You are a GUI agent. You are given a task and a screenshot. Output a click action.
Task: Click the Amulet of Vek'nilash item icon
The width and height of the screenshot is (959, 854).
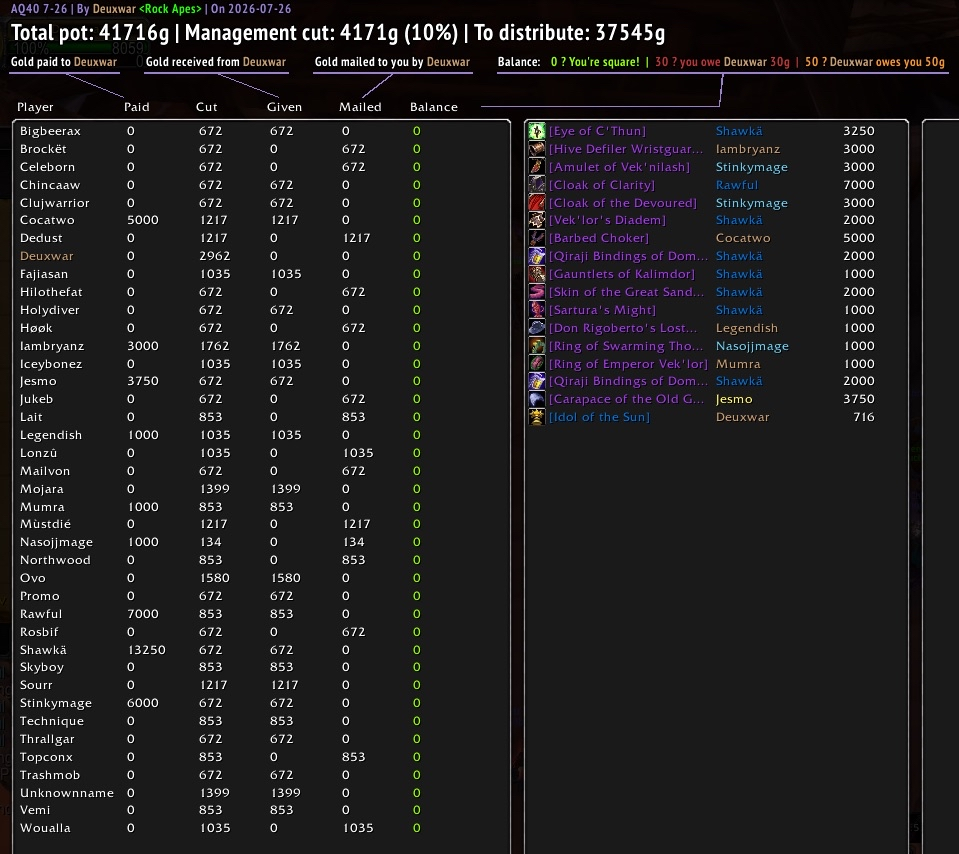[x=536, y=166]
